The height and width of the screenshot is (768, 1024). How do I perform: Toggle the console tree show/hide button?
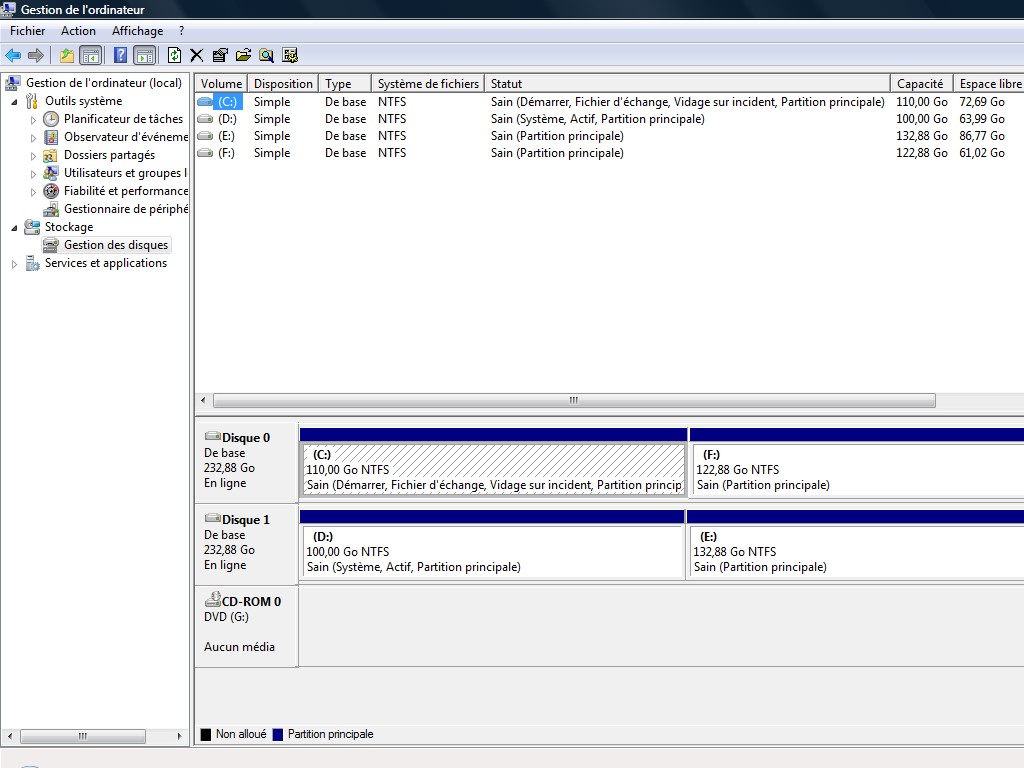tap(91, 55)
